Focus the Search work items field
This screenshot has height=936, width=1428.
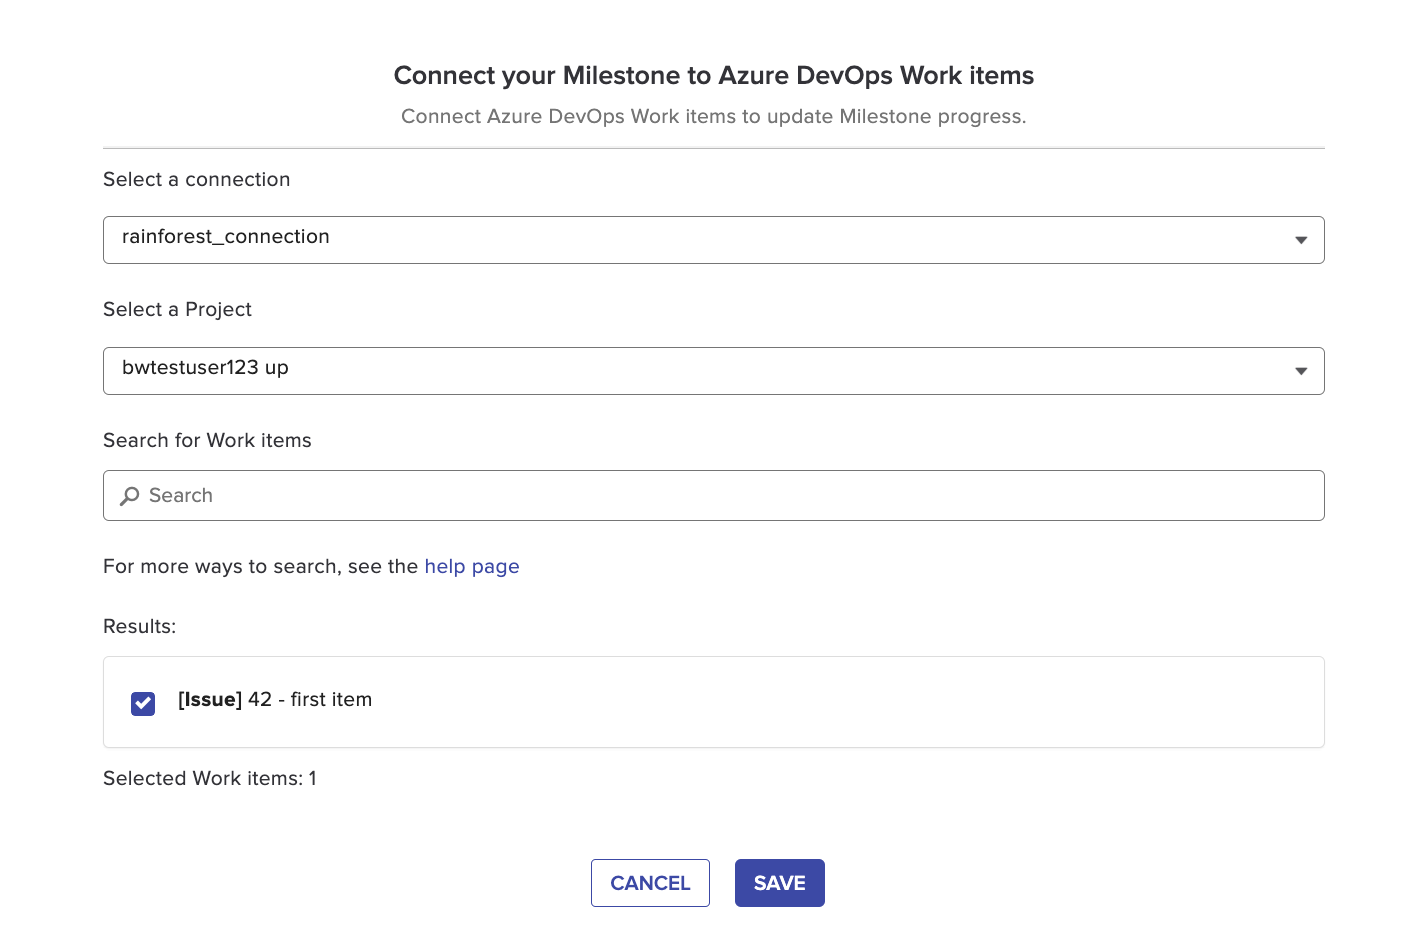coord(713,495)
